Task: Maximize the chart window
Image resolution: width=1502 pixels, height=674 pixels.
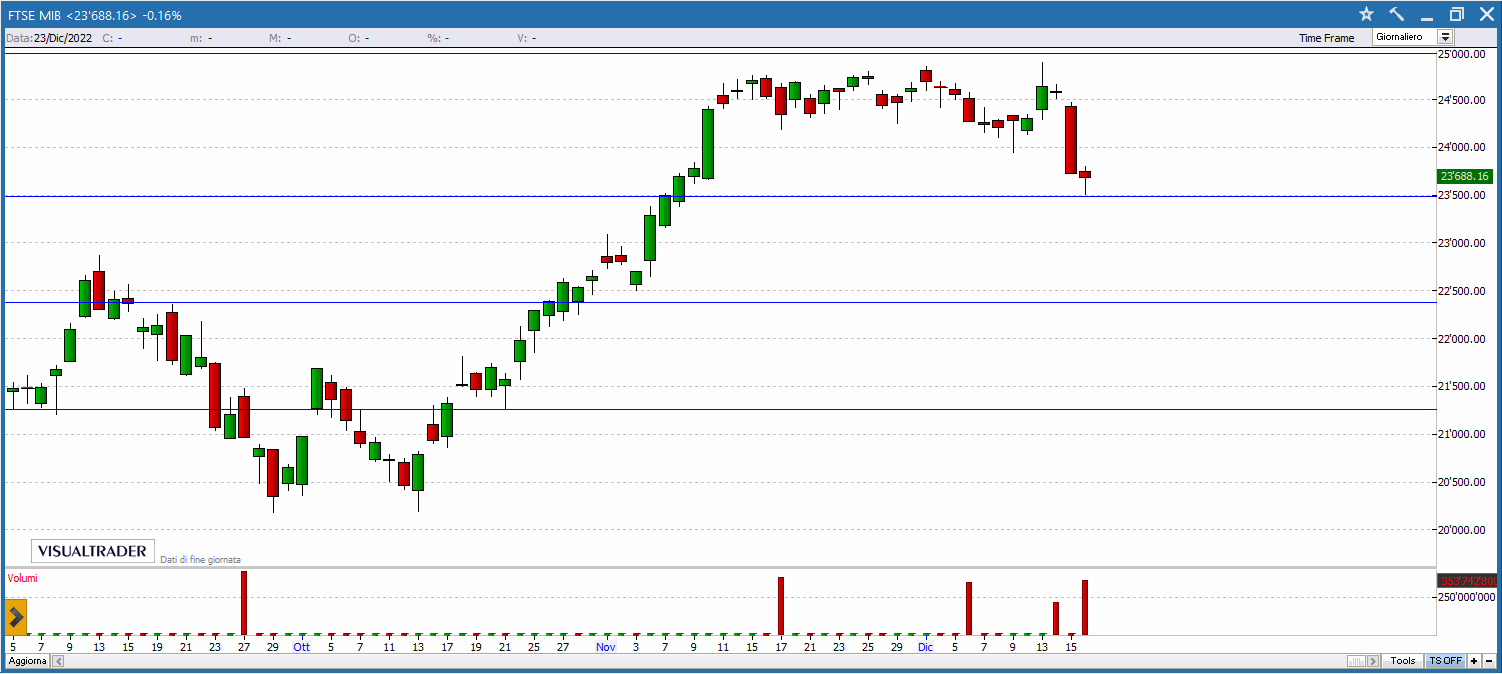Action: (x=1456, y=14)
